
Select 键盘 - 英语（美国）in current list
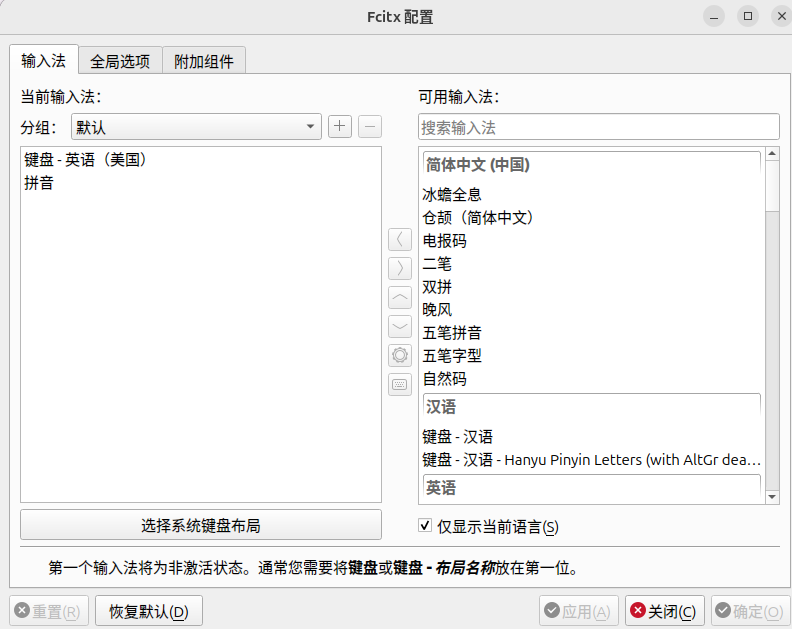coord(201,160)
